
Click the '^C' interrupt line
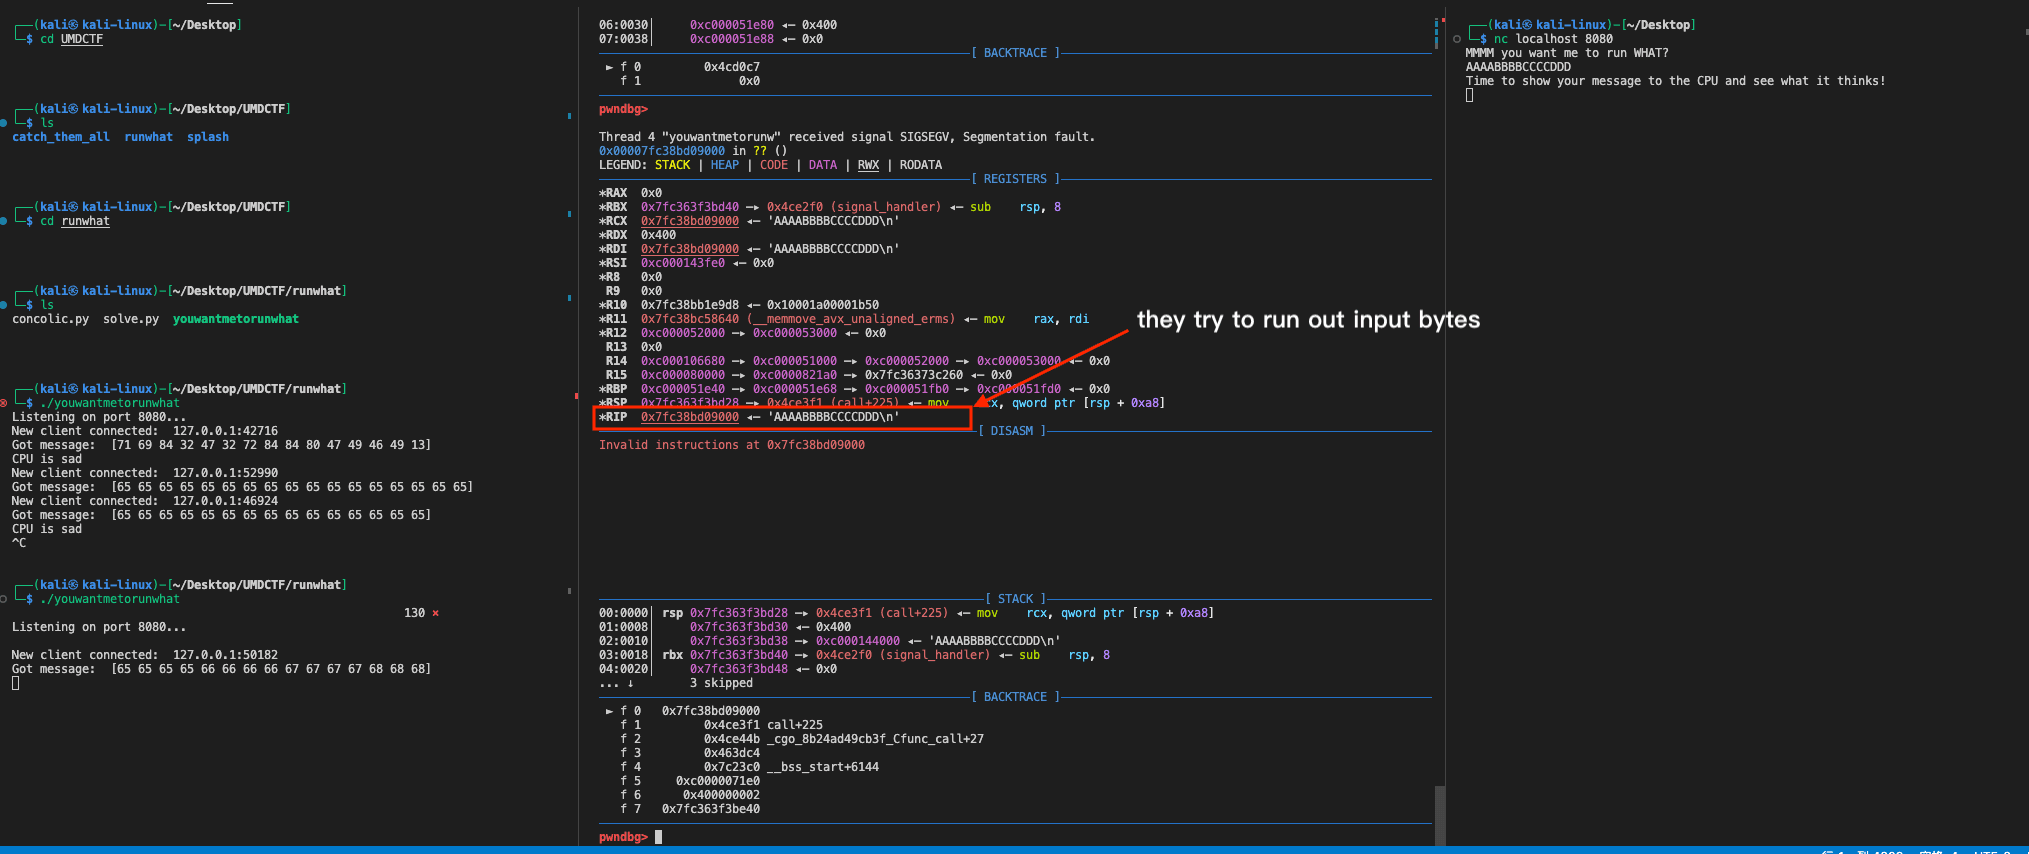[x=19, y=543]
